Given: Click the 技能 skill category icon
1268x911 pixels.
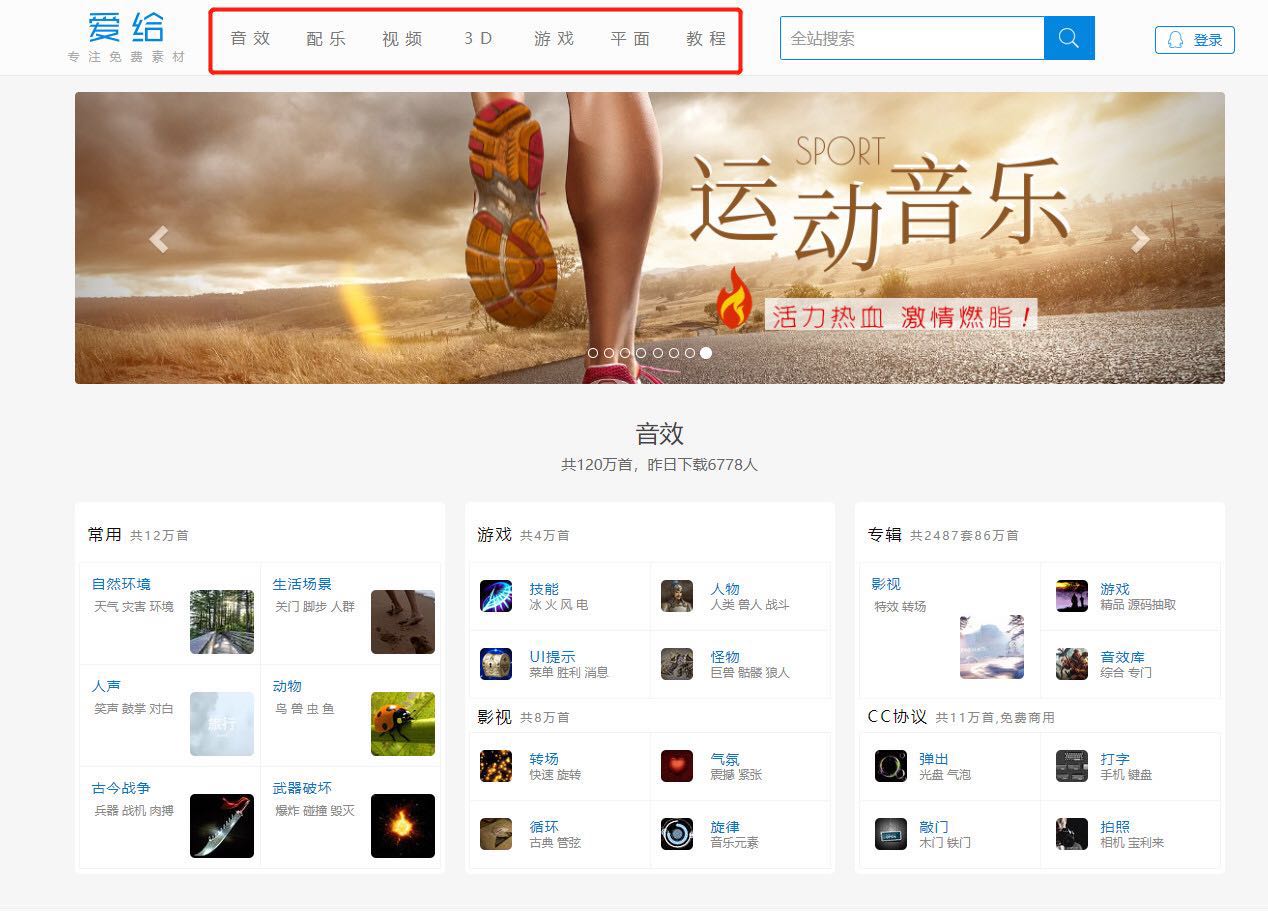Looking at the screenshot, I should 495,596.
